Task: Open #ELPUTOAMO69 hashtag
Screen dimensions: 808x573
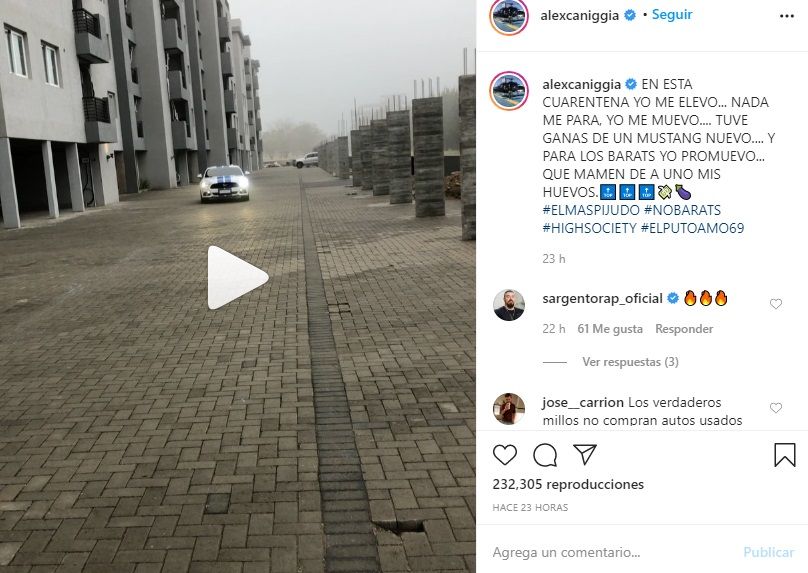Action: pos(693,228)
